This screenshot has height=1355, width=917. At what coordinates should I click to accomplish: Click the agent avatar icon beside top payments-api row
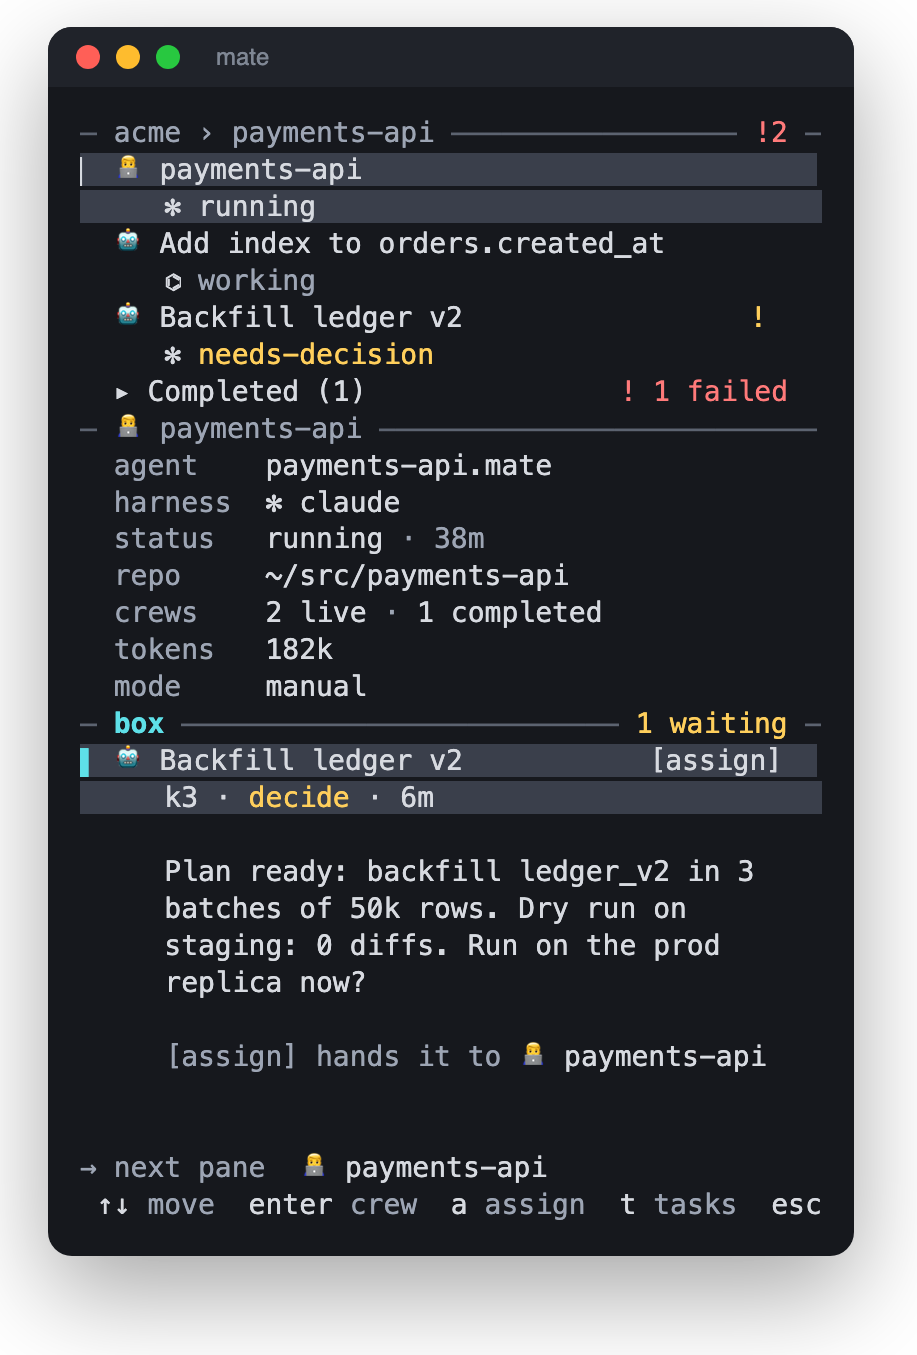128,167
